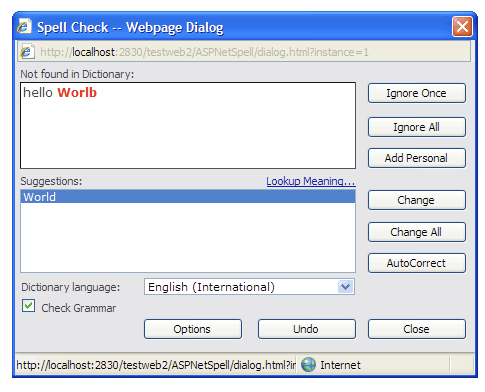Click the Change All button
The width and height of the screenshot is (485, 392).
point(416,232)
